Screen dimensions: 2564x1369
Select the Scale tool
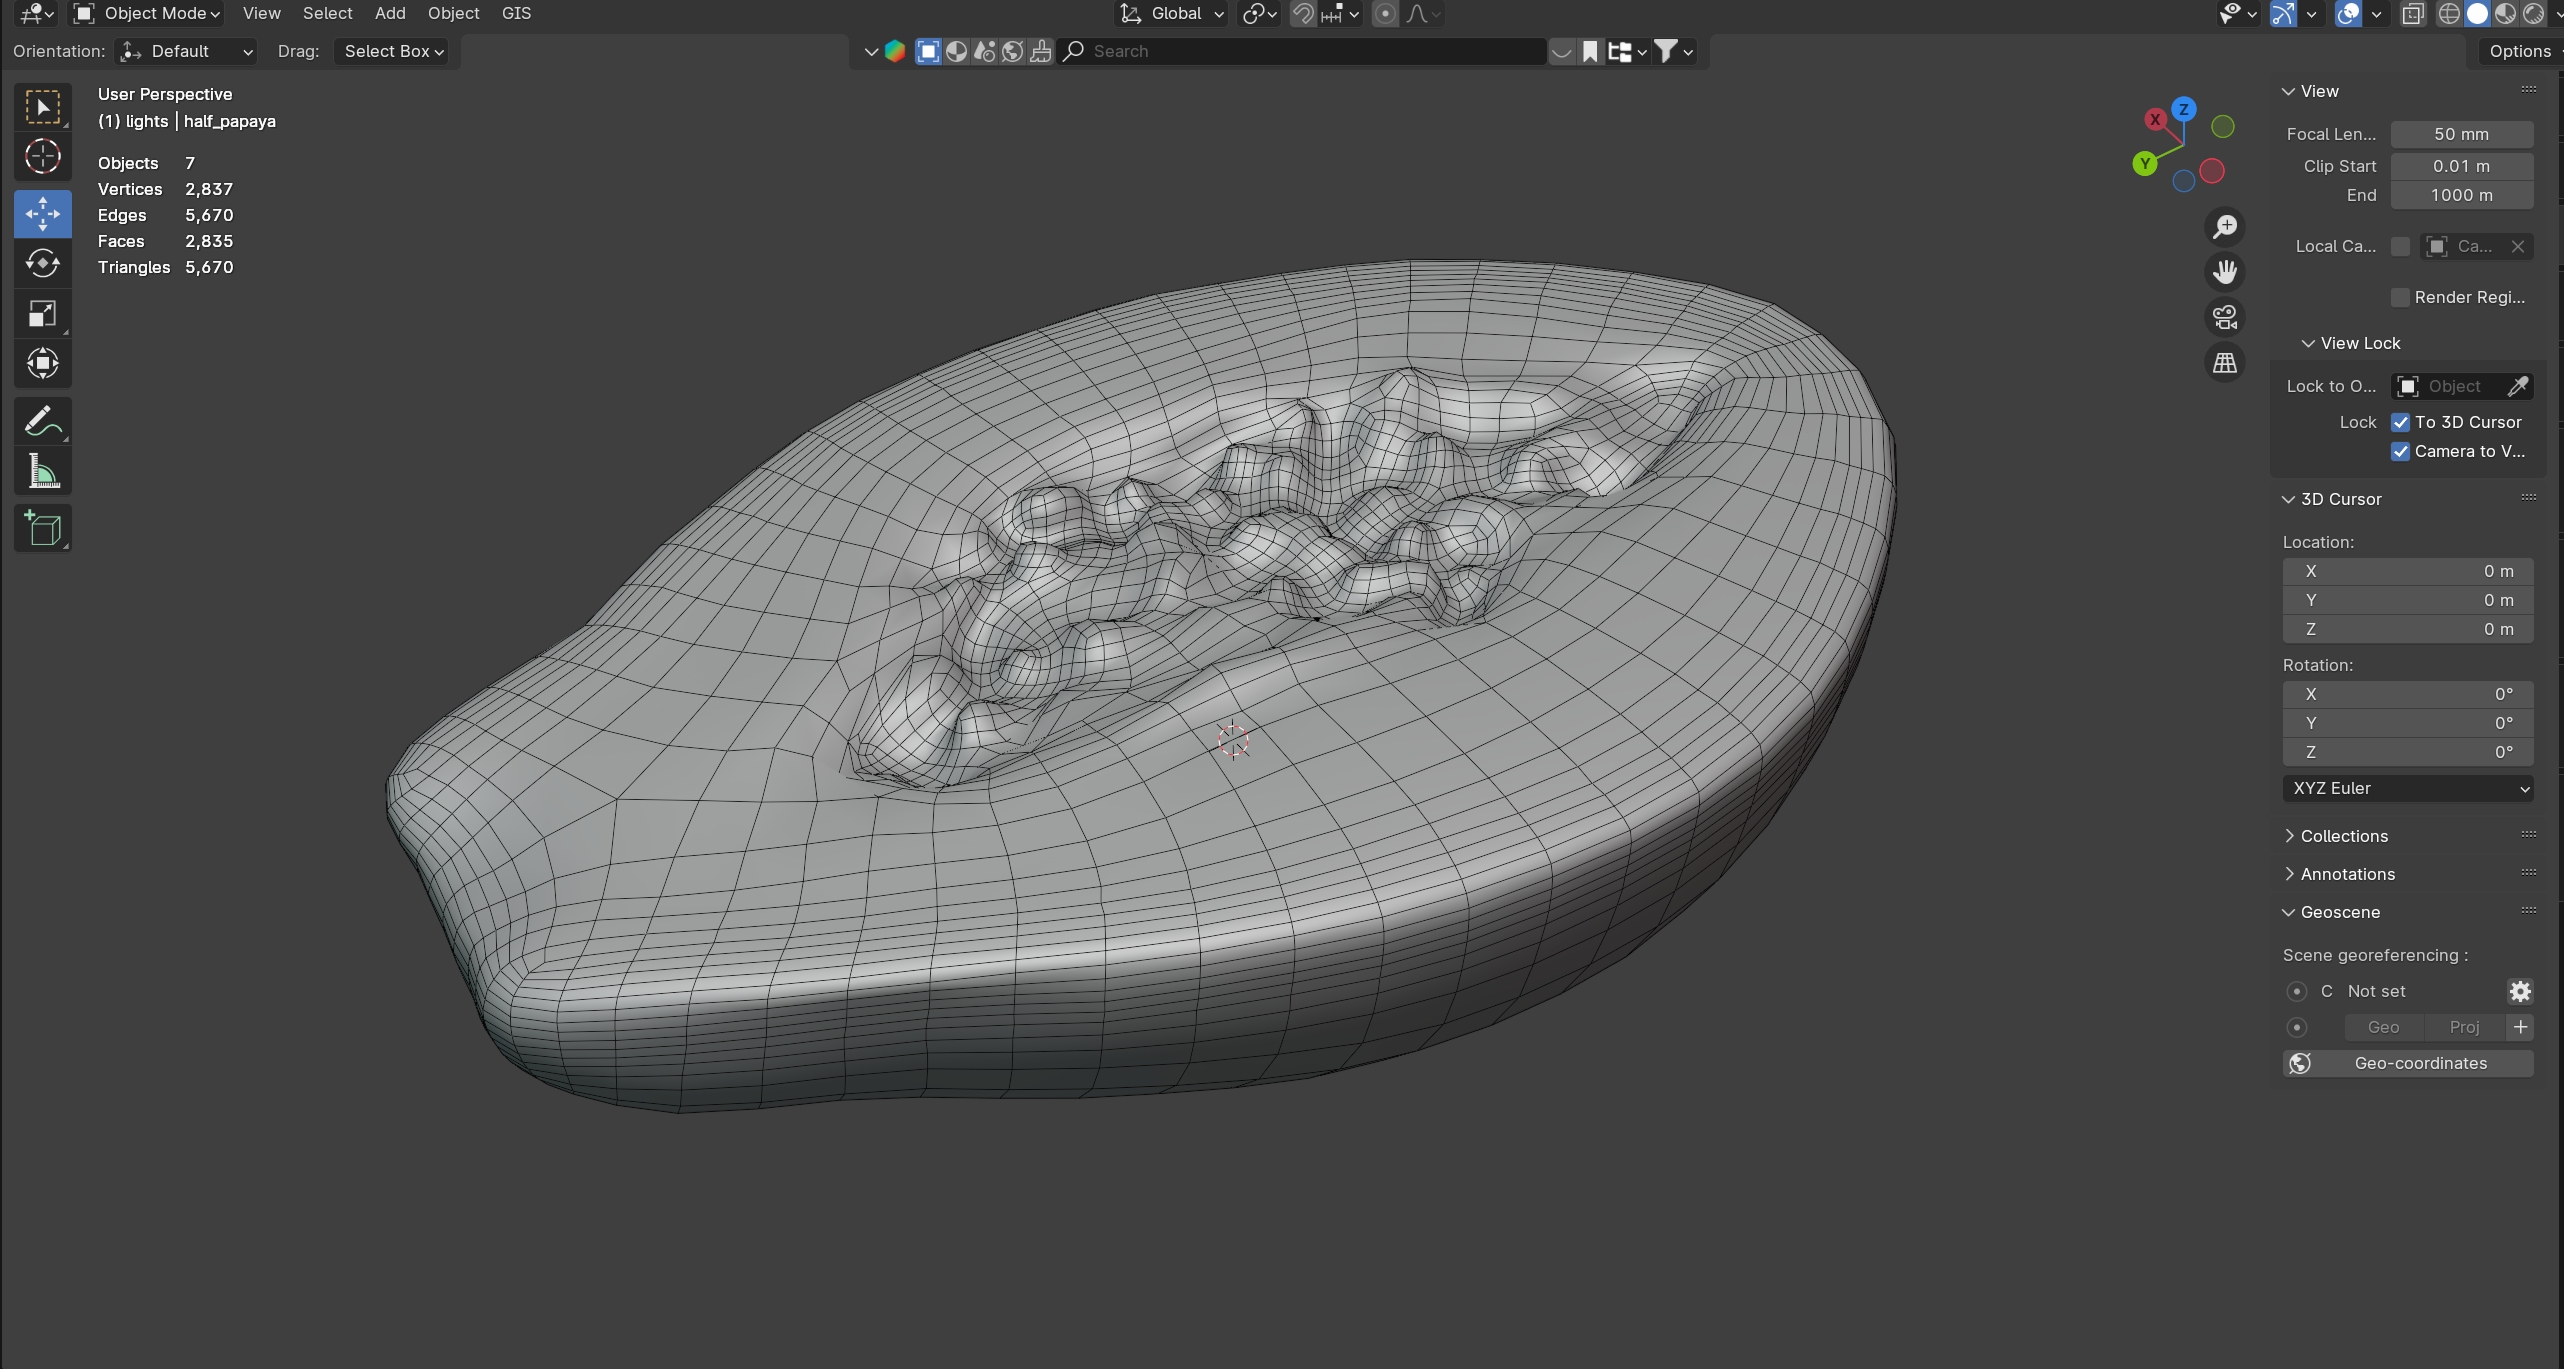coord(42,314)
